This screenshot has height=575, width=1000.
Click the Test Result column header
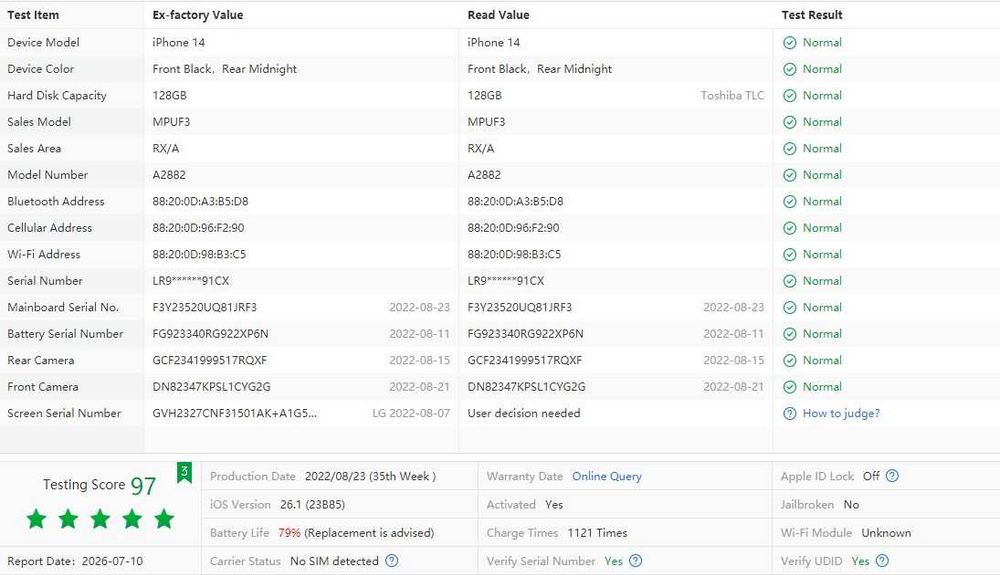click(812, 15)
